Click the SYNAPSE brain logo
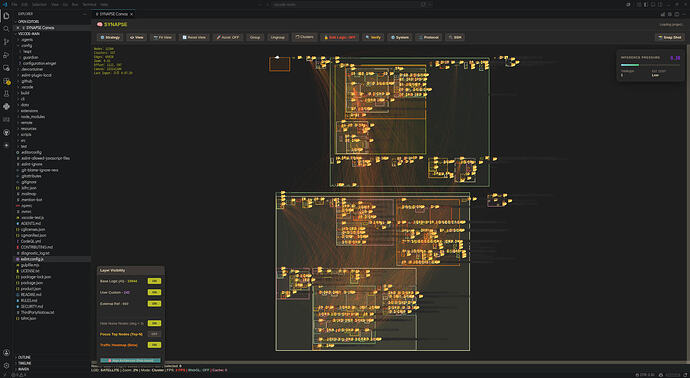Viewport: 690px width, 378px height. pyautogui.click(x=100, y=25)
